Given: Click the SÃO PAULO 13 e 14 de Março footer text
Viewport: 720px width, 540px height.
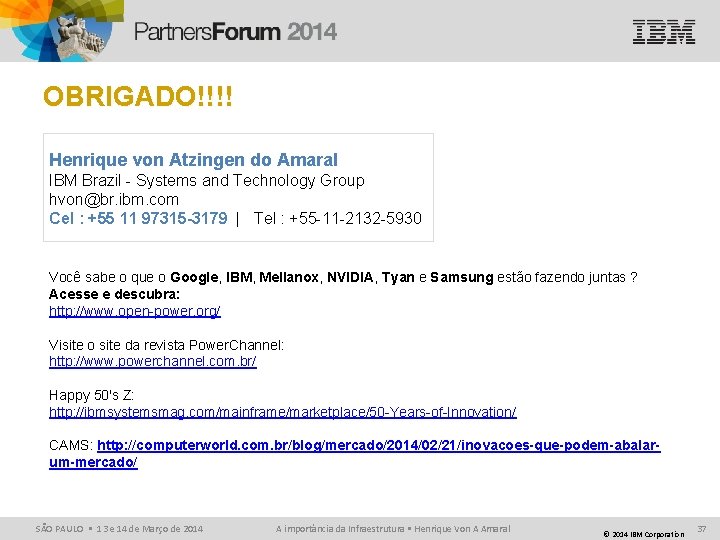Looking at the screenshot, I should pos(119,529).
